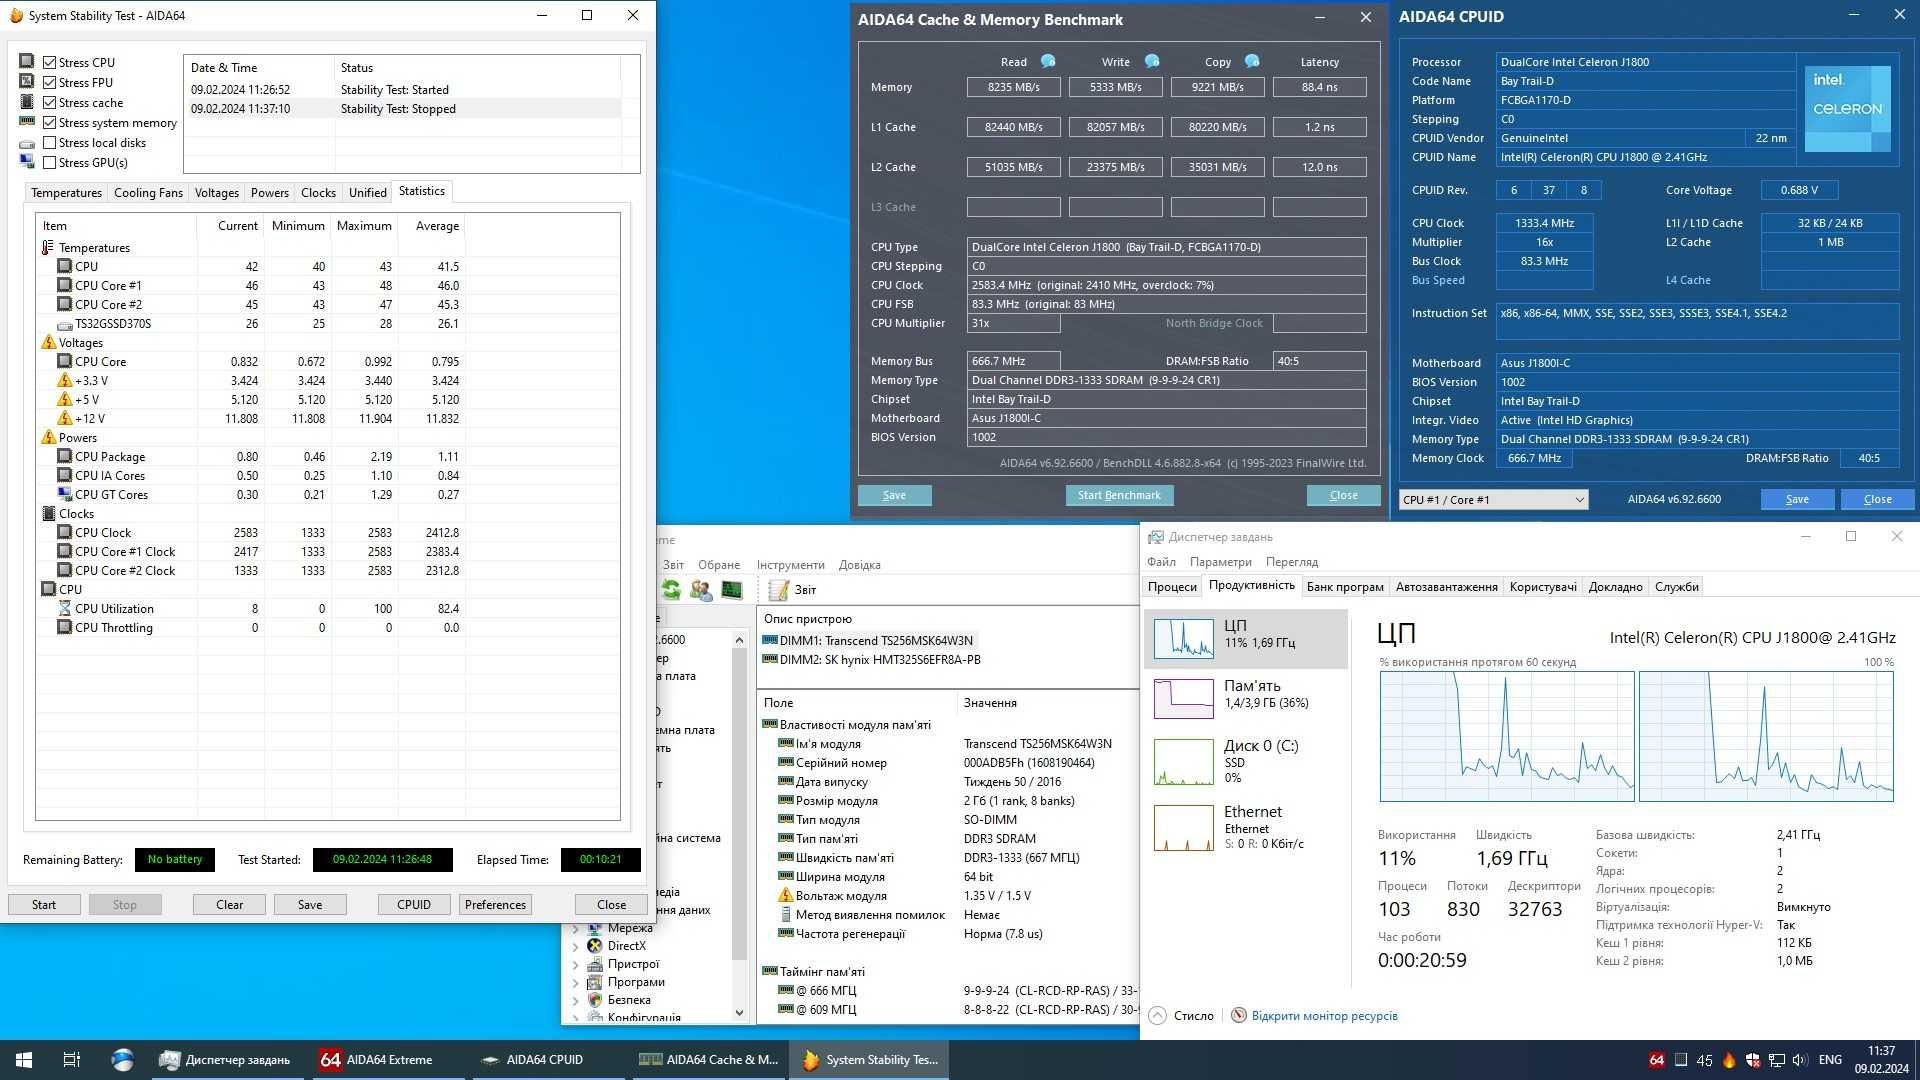Click the network icon in system tray
1920x1080 pixels.
pos(1777,1060)
